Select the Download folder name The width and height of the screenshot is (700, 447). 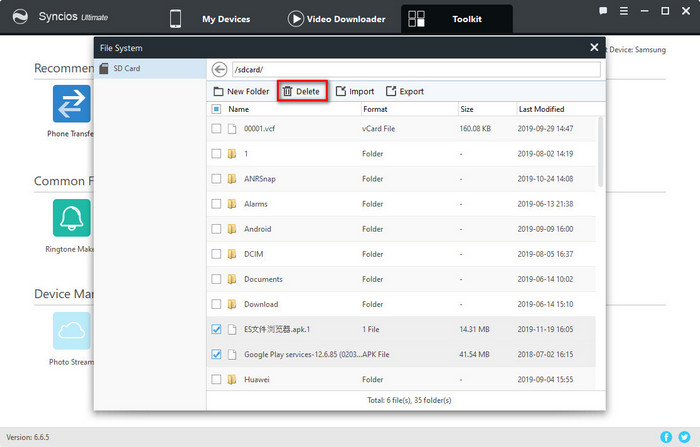click(x=261, y=304)
